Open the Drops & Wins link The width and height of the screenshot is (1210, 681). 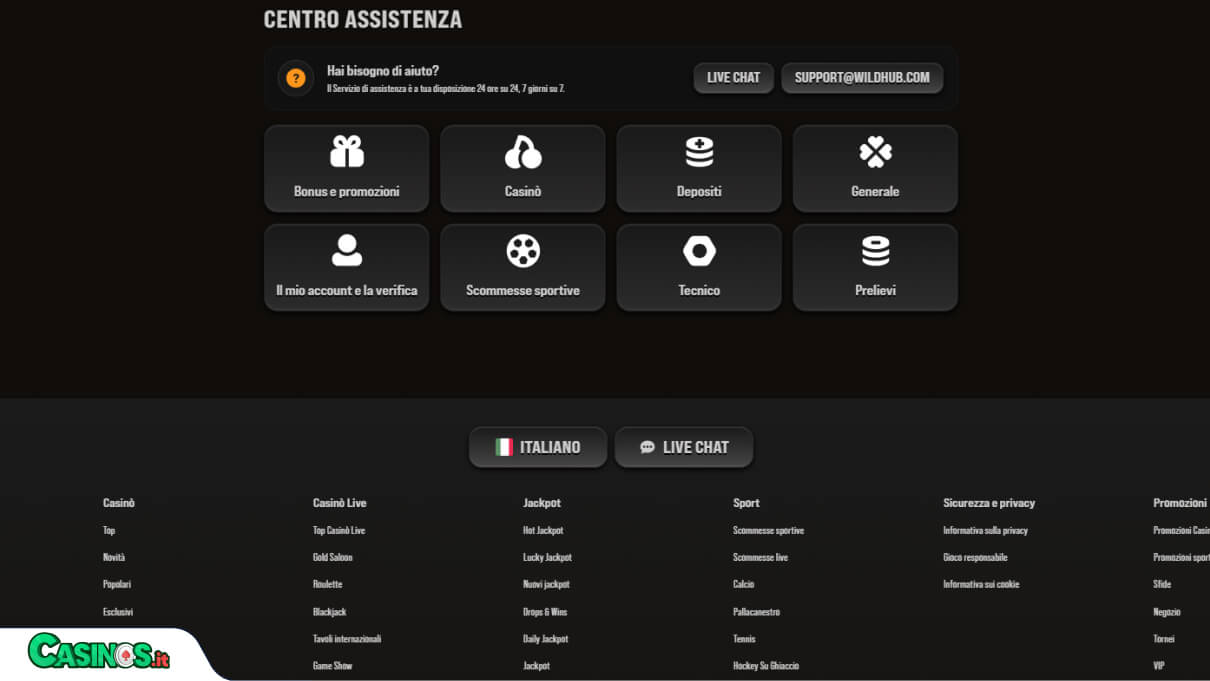pos(545,611)
